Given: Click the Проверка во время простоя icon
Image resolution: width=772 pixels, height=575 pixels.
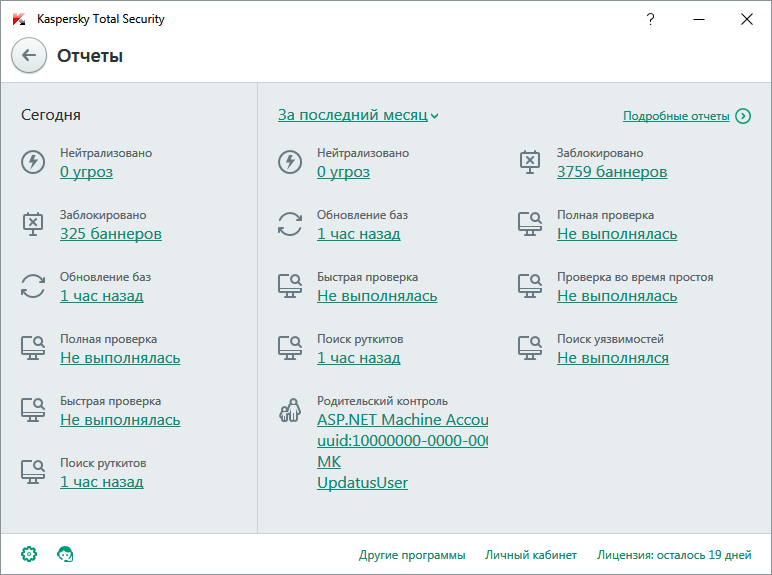Looking at the screenshot, I should coord(530,286).
